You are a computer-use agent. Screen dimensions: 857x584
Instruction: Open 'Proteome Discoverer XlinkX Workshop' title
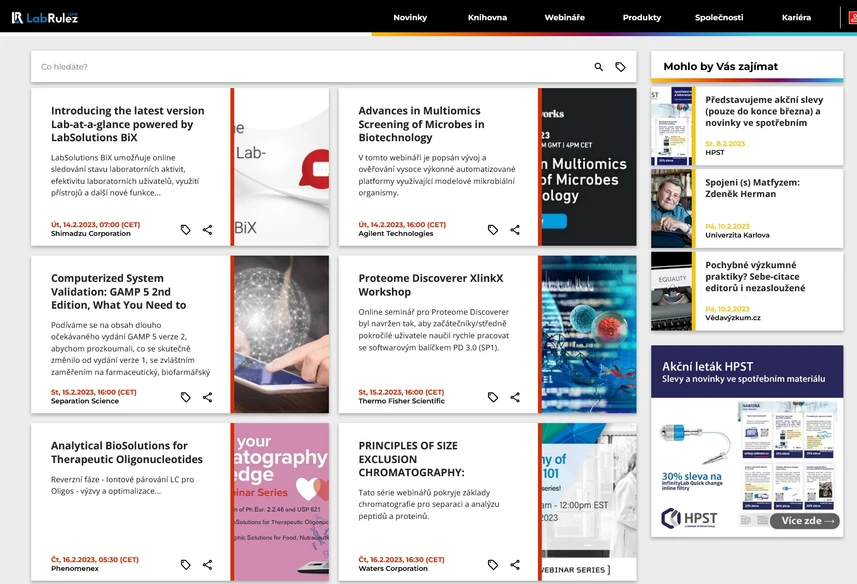click(431, 285)
